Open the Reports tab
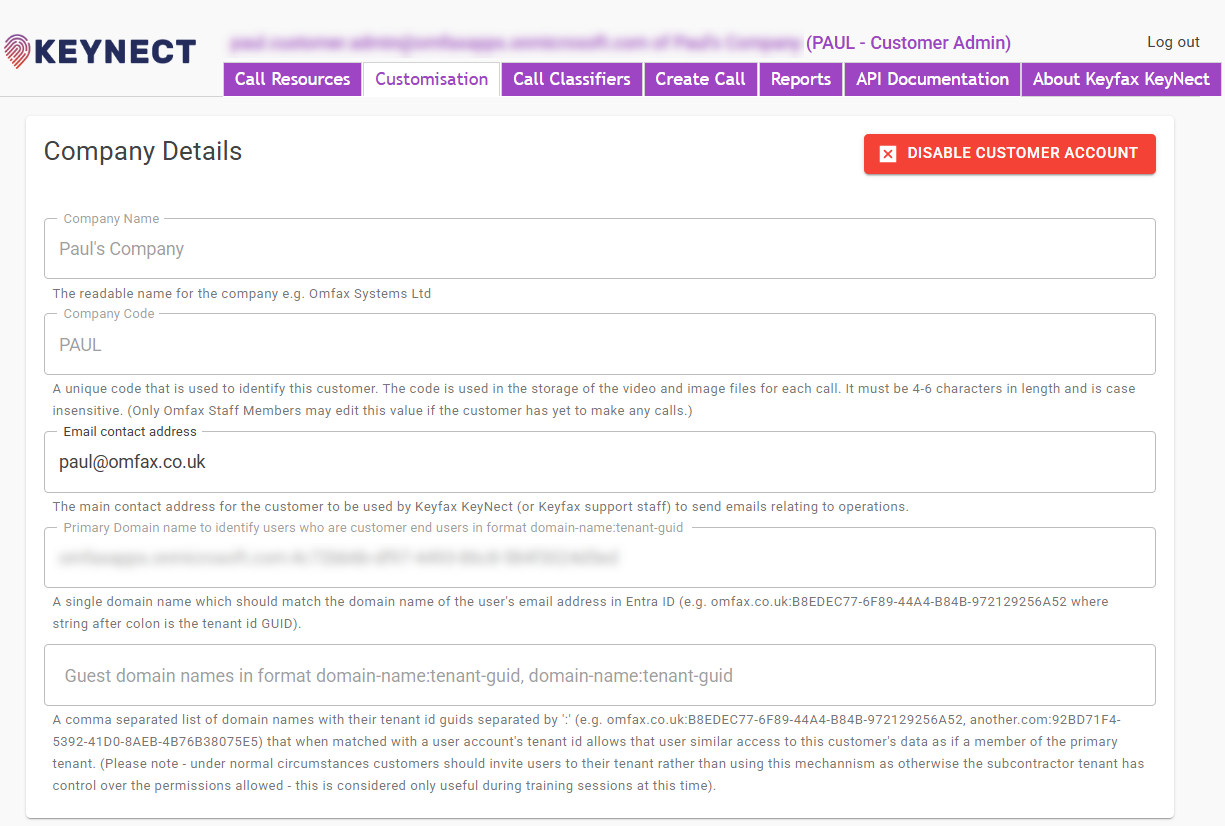Image resolution: width=1225 pixels, height=826 pixels. pyautogui.click(x=800, y=80)
